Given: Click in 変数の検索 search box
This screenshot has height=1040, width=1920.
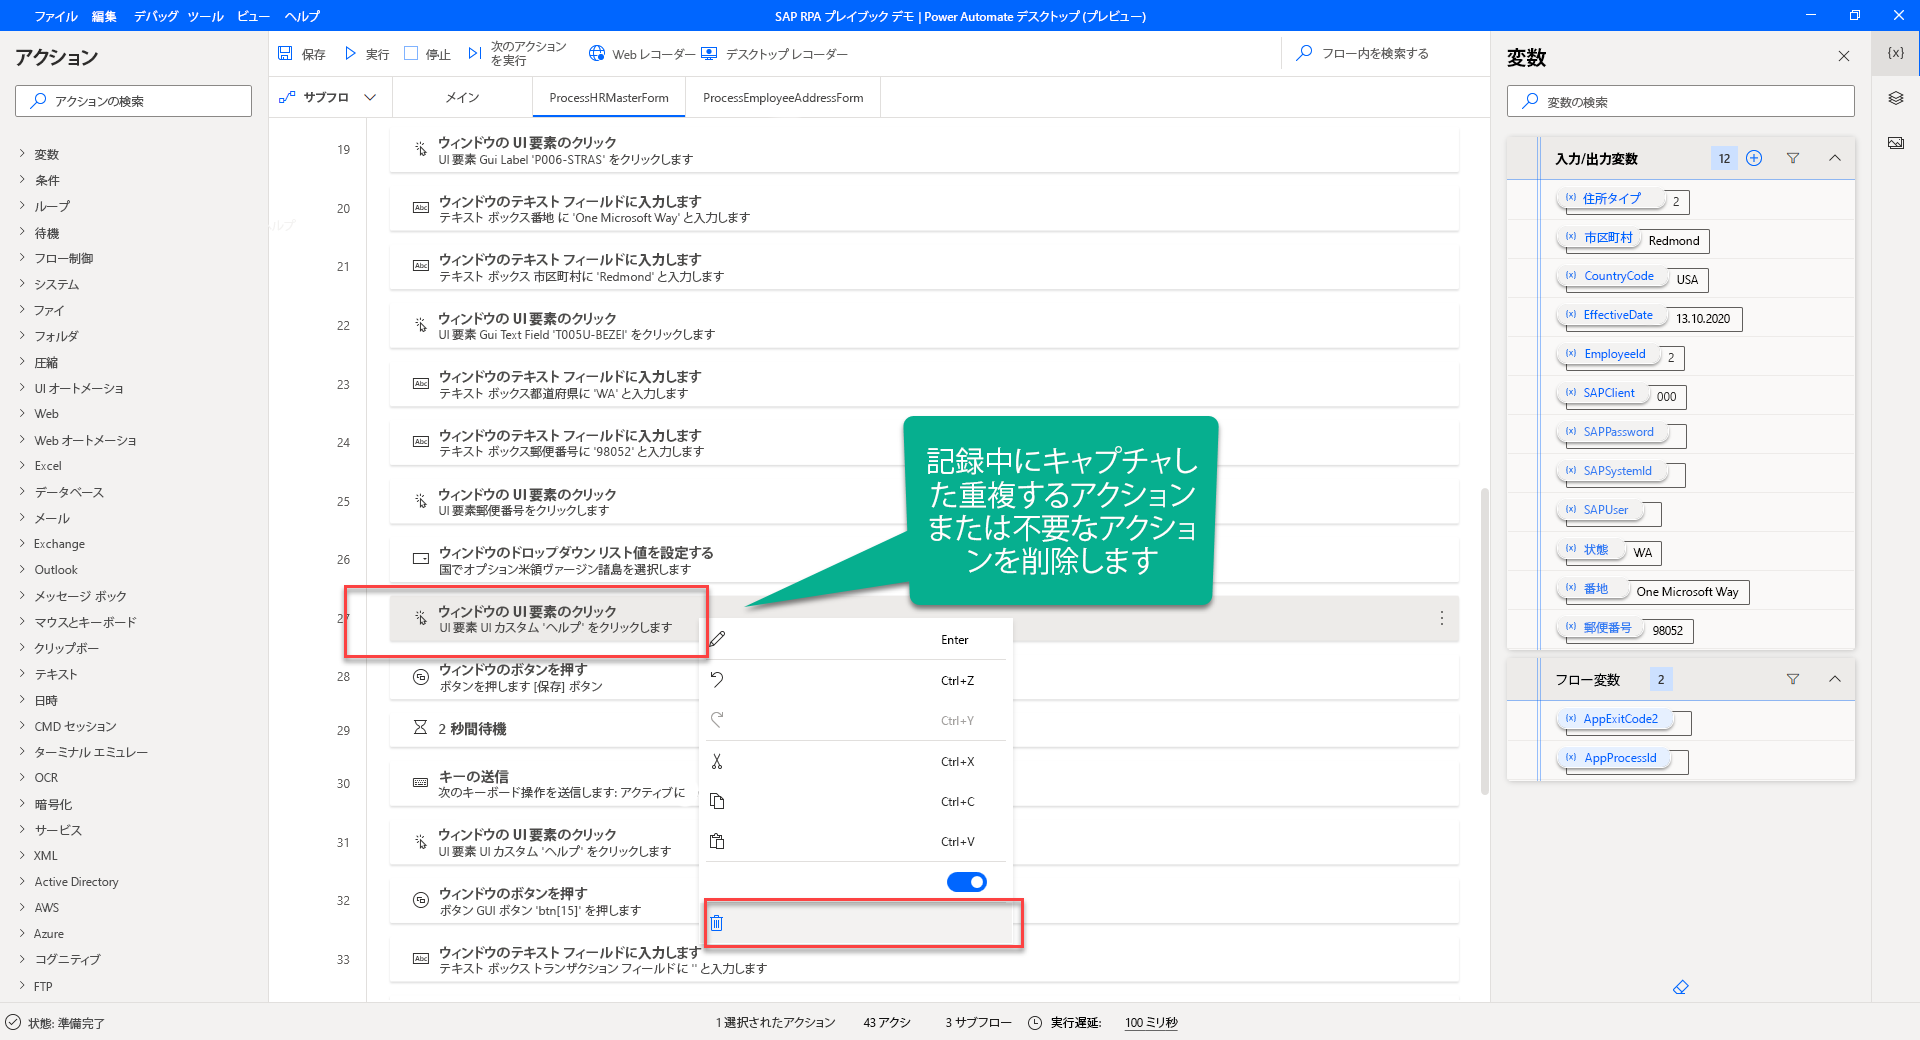Looking at the screenshot, I should click(1680, 101).
